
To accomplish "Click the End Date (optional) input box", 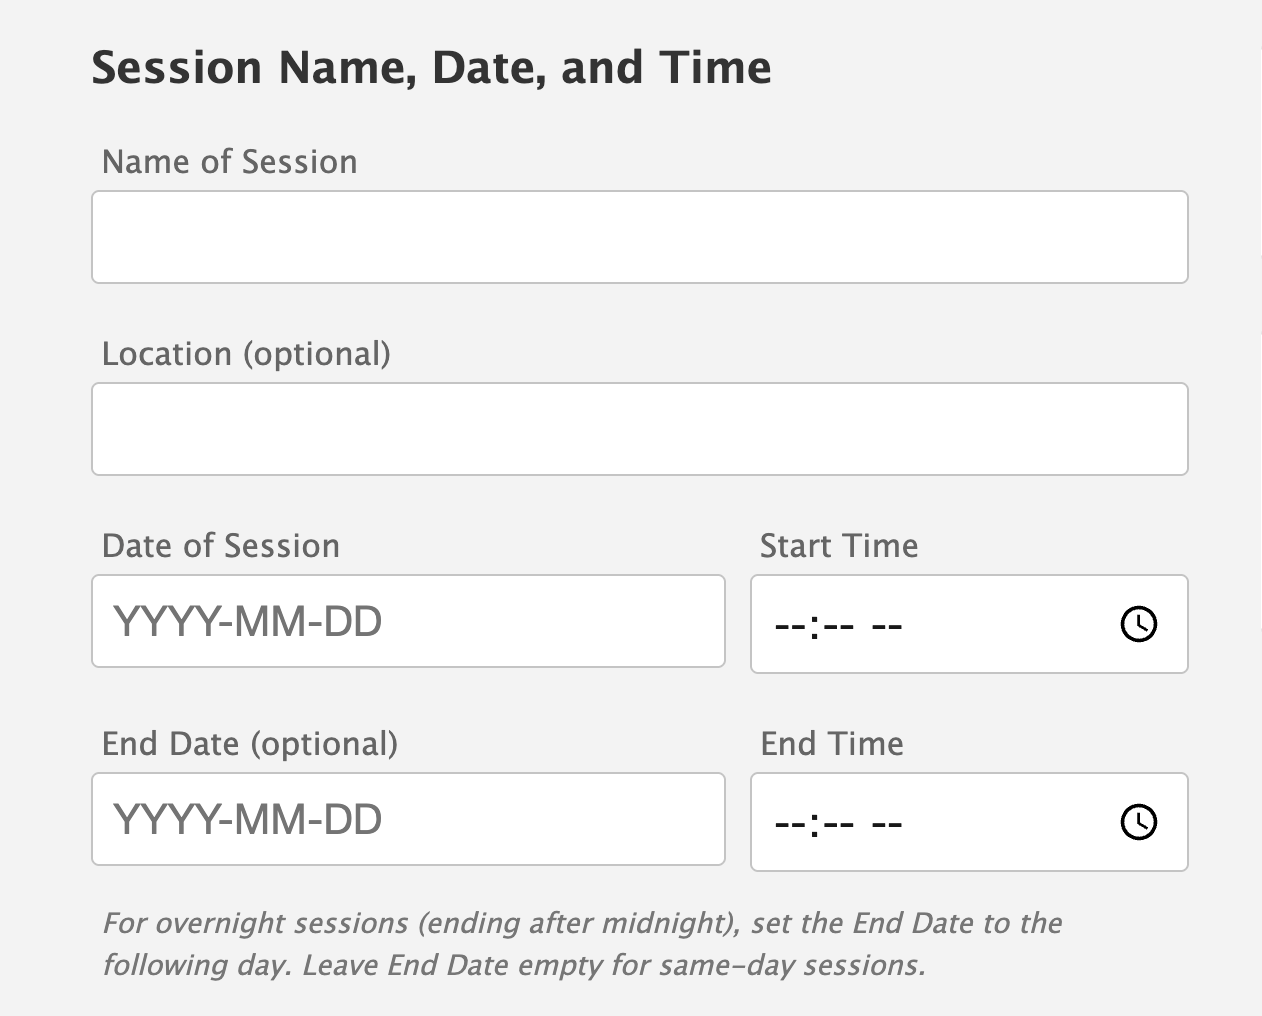I will point(408,818).
